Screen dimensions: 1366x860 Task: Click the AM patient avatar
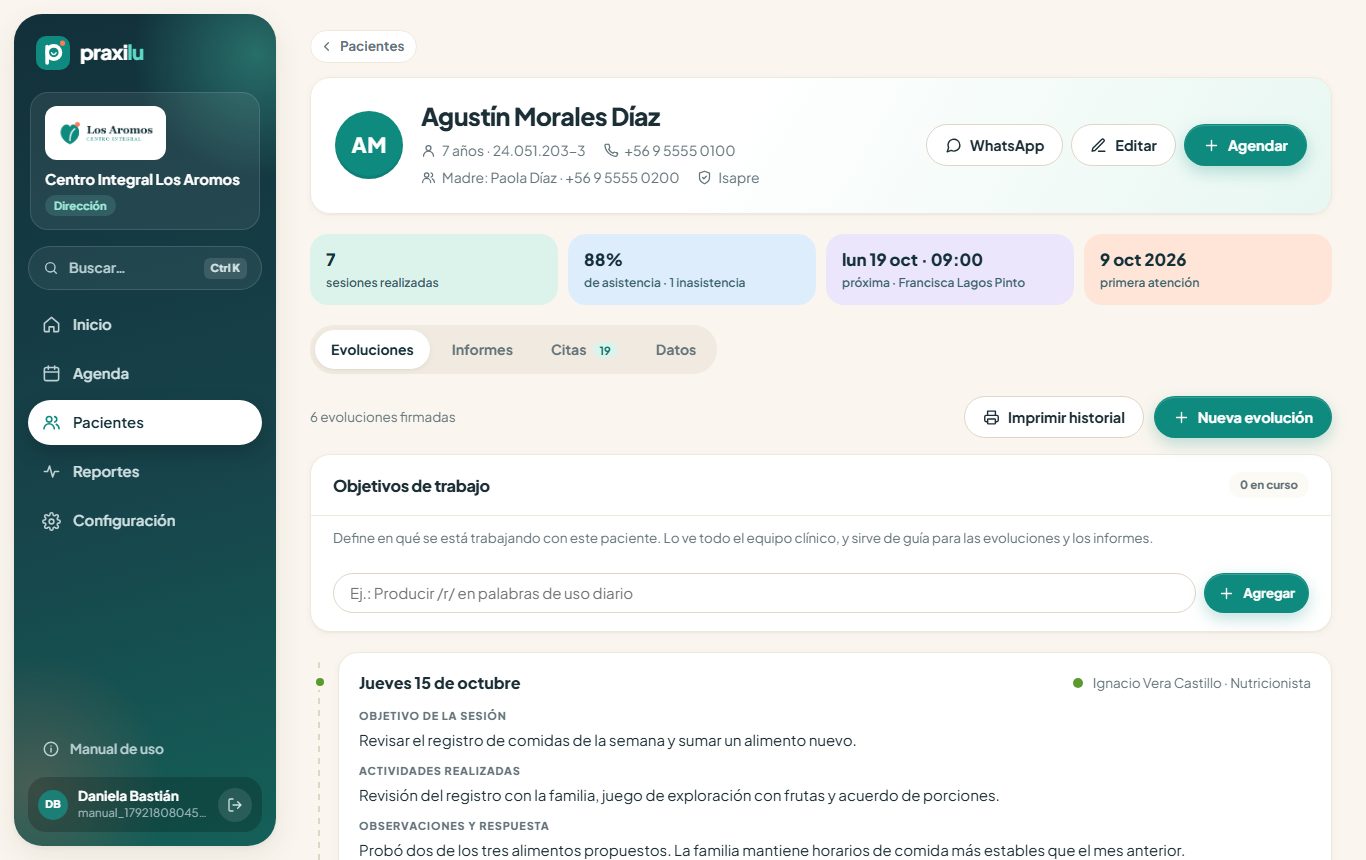(x=369, y=146)
